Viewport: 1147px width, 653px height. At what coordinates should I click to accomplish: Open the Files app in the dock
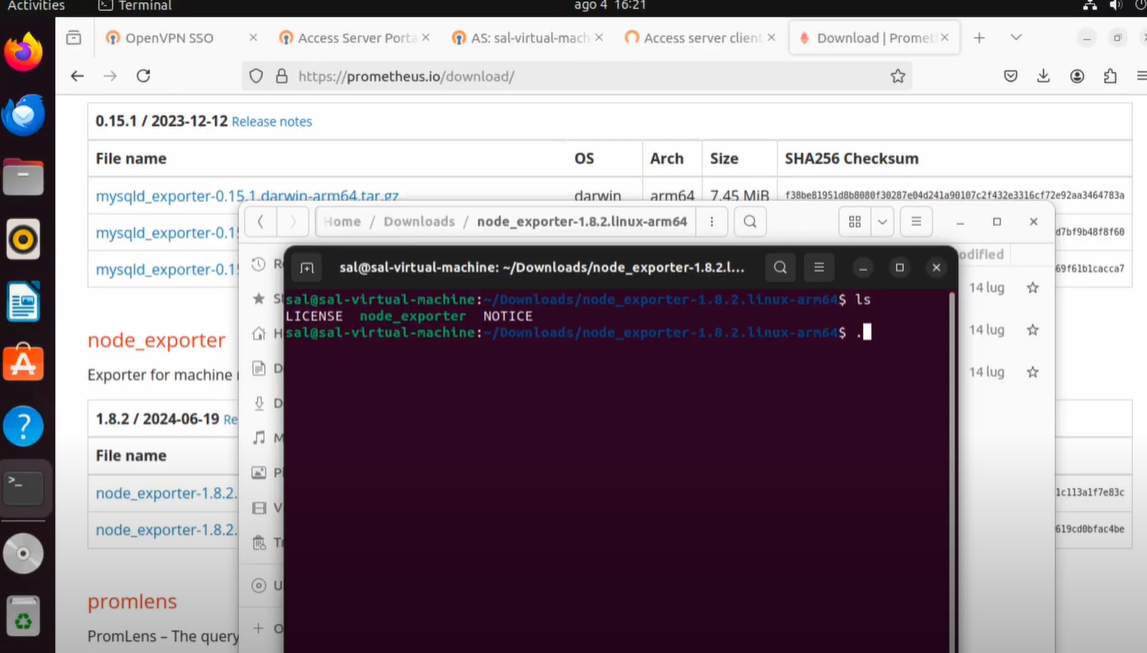pos(23,177)
